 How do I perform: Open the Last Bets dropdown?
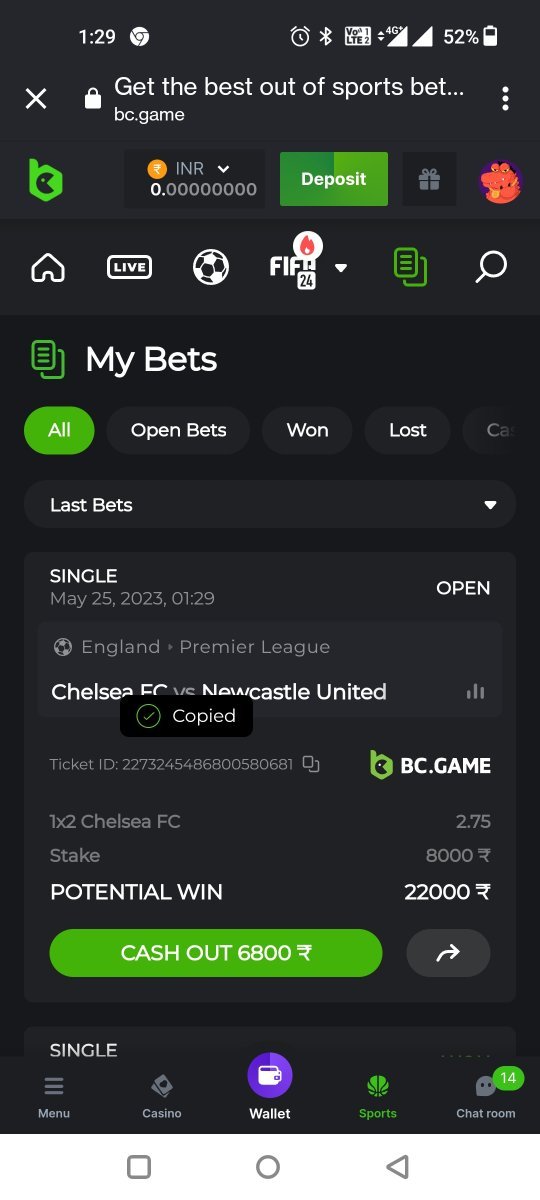[270, 504]
